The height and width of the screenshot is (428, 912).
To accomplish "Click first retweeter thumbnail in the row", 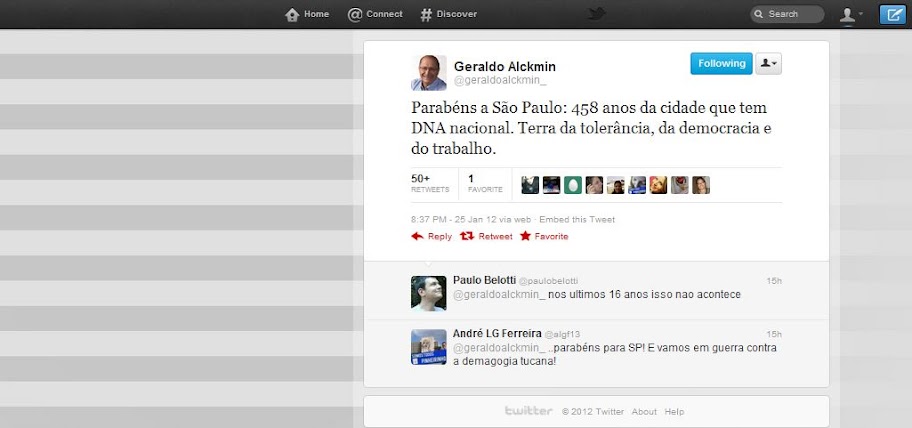I will 530,185.
